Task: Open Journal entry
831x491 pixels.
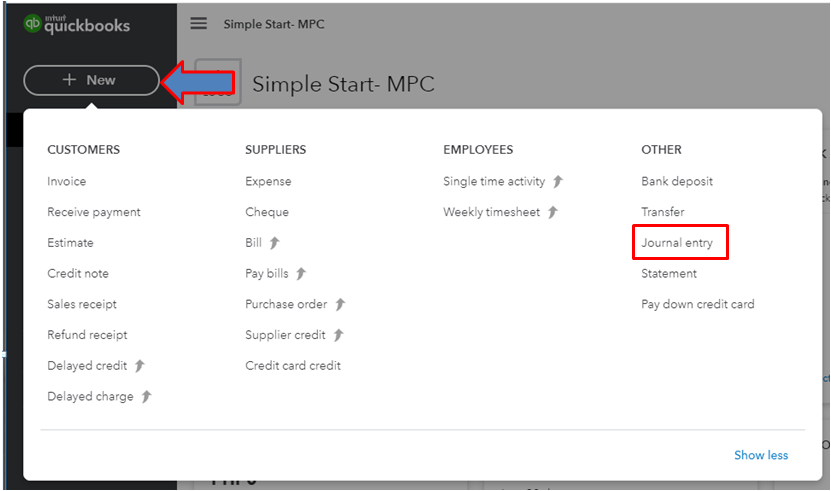Action: point(677,243)
